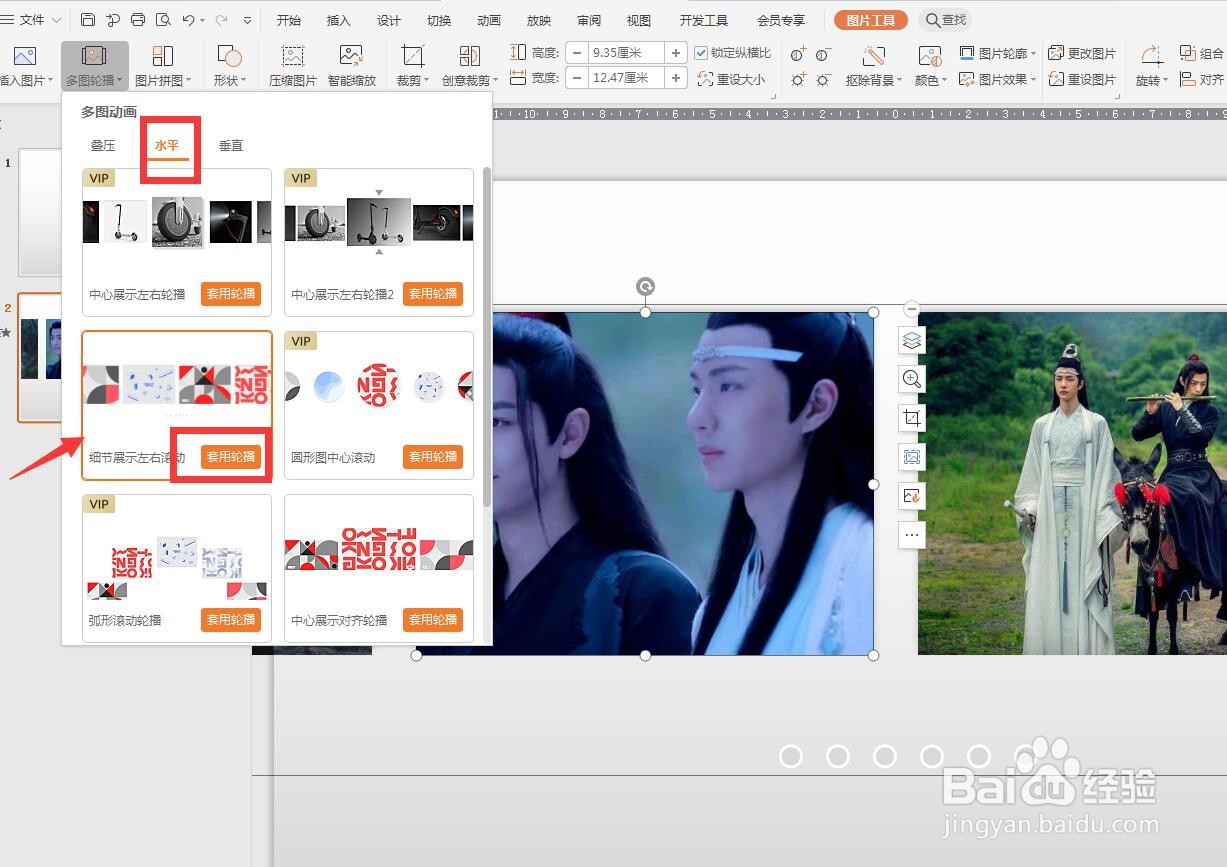Click the Print Preview icon
This screenshot has width=1227, height=867.
pyautogui.click(x=162, y=20)
